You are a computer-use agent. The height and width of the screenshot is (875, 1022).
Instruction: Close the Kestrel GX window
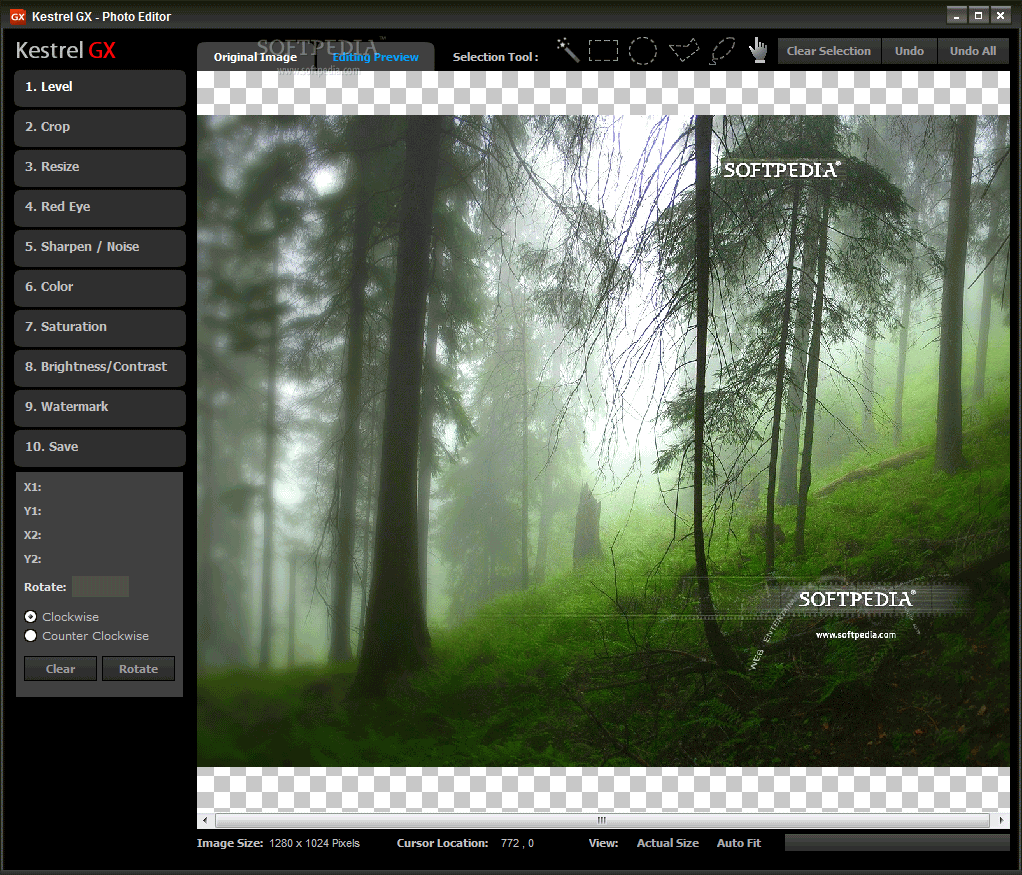point(1000,16)
